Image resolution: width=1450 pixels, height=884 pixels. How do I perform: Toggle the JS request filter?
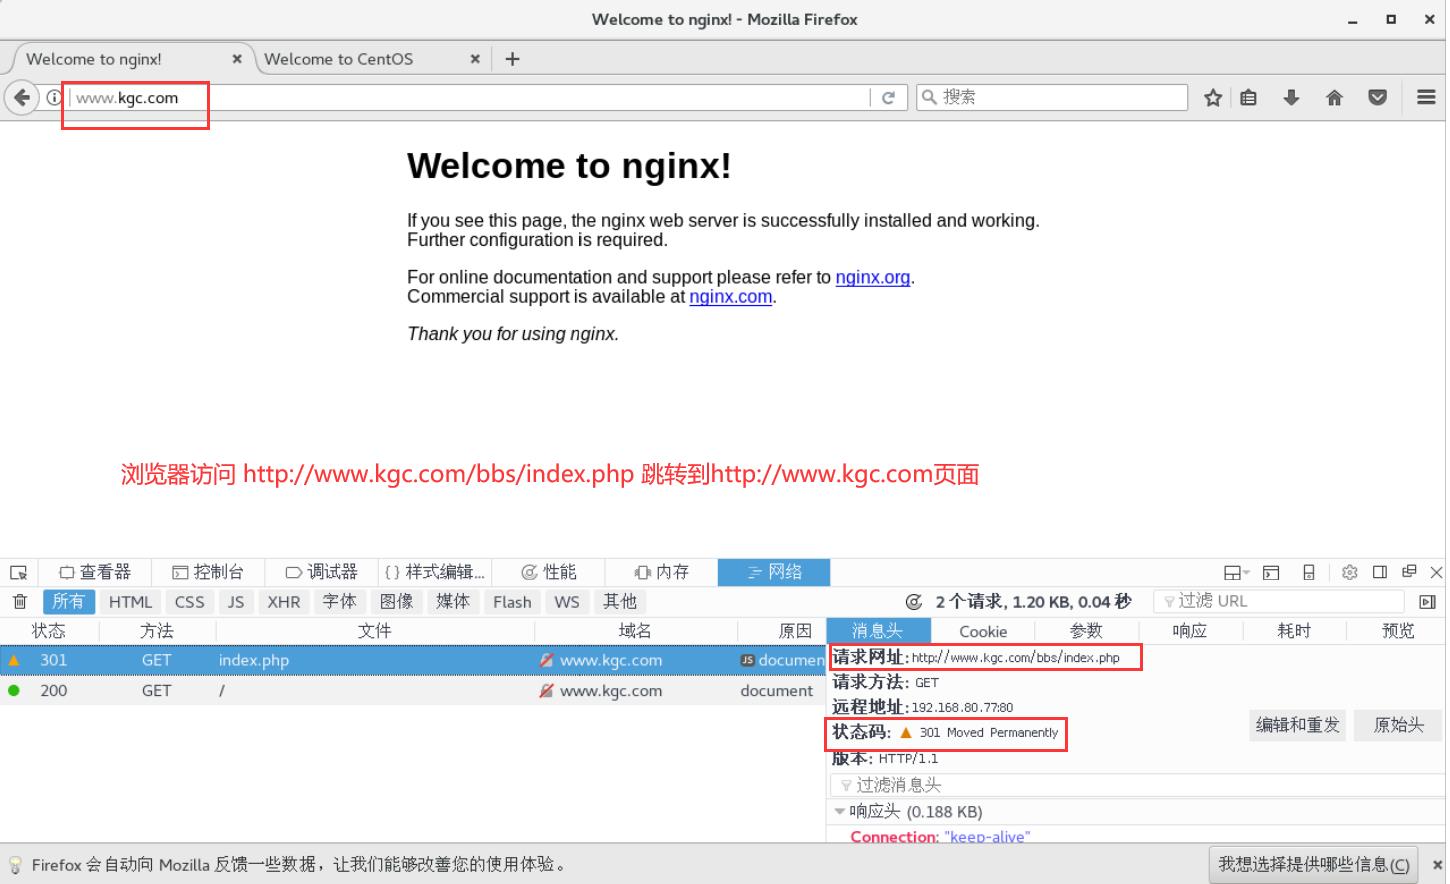coord(236,601)
